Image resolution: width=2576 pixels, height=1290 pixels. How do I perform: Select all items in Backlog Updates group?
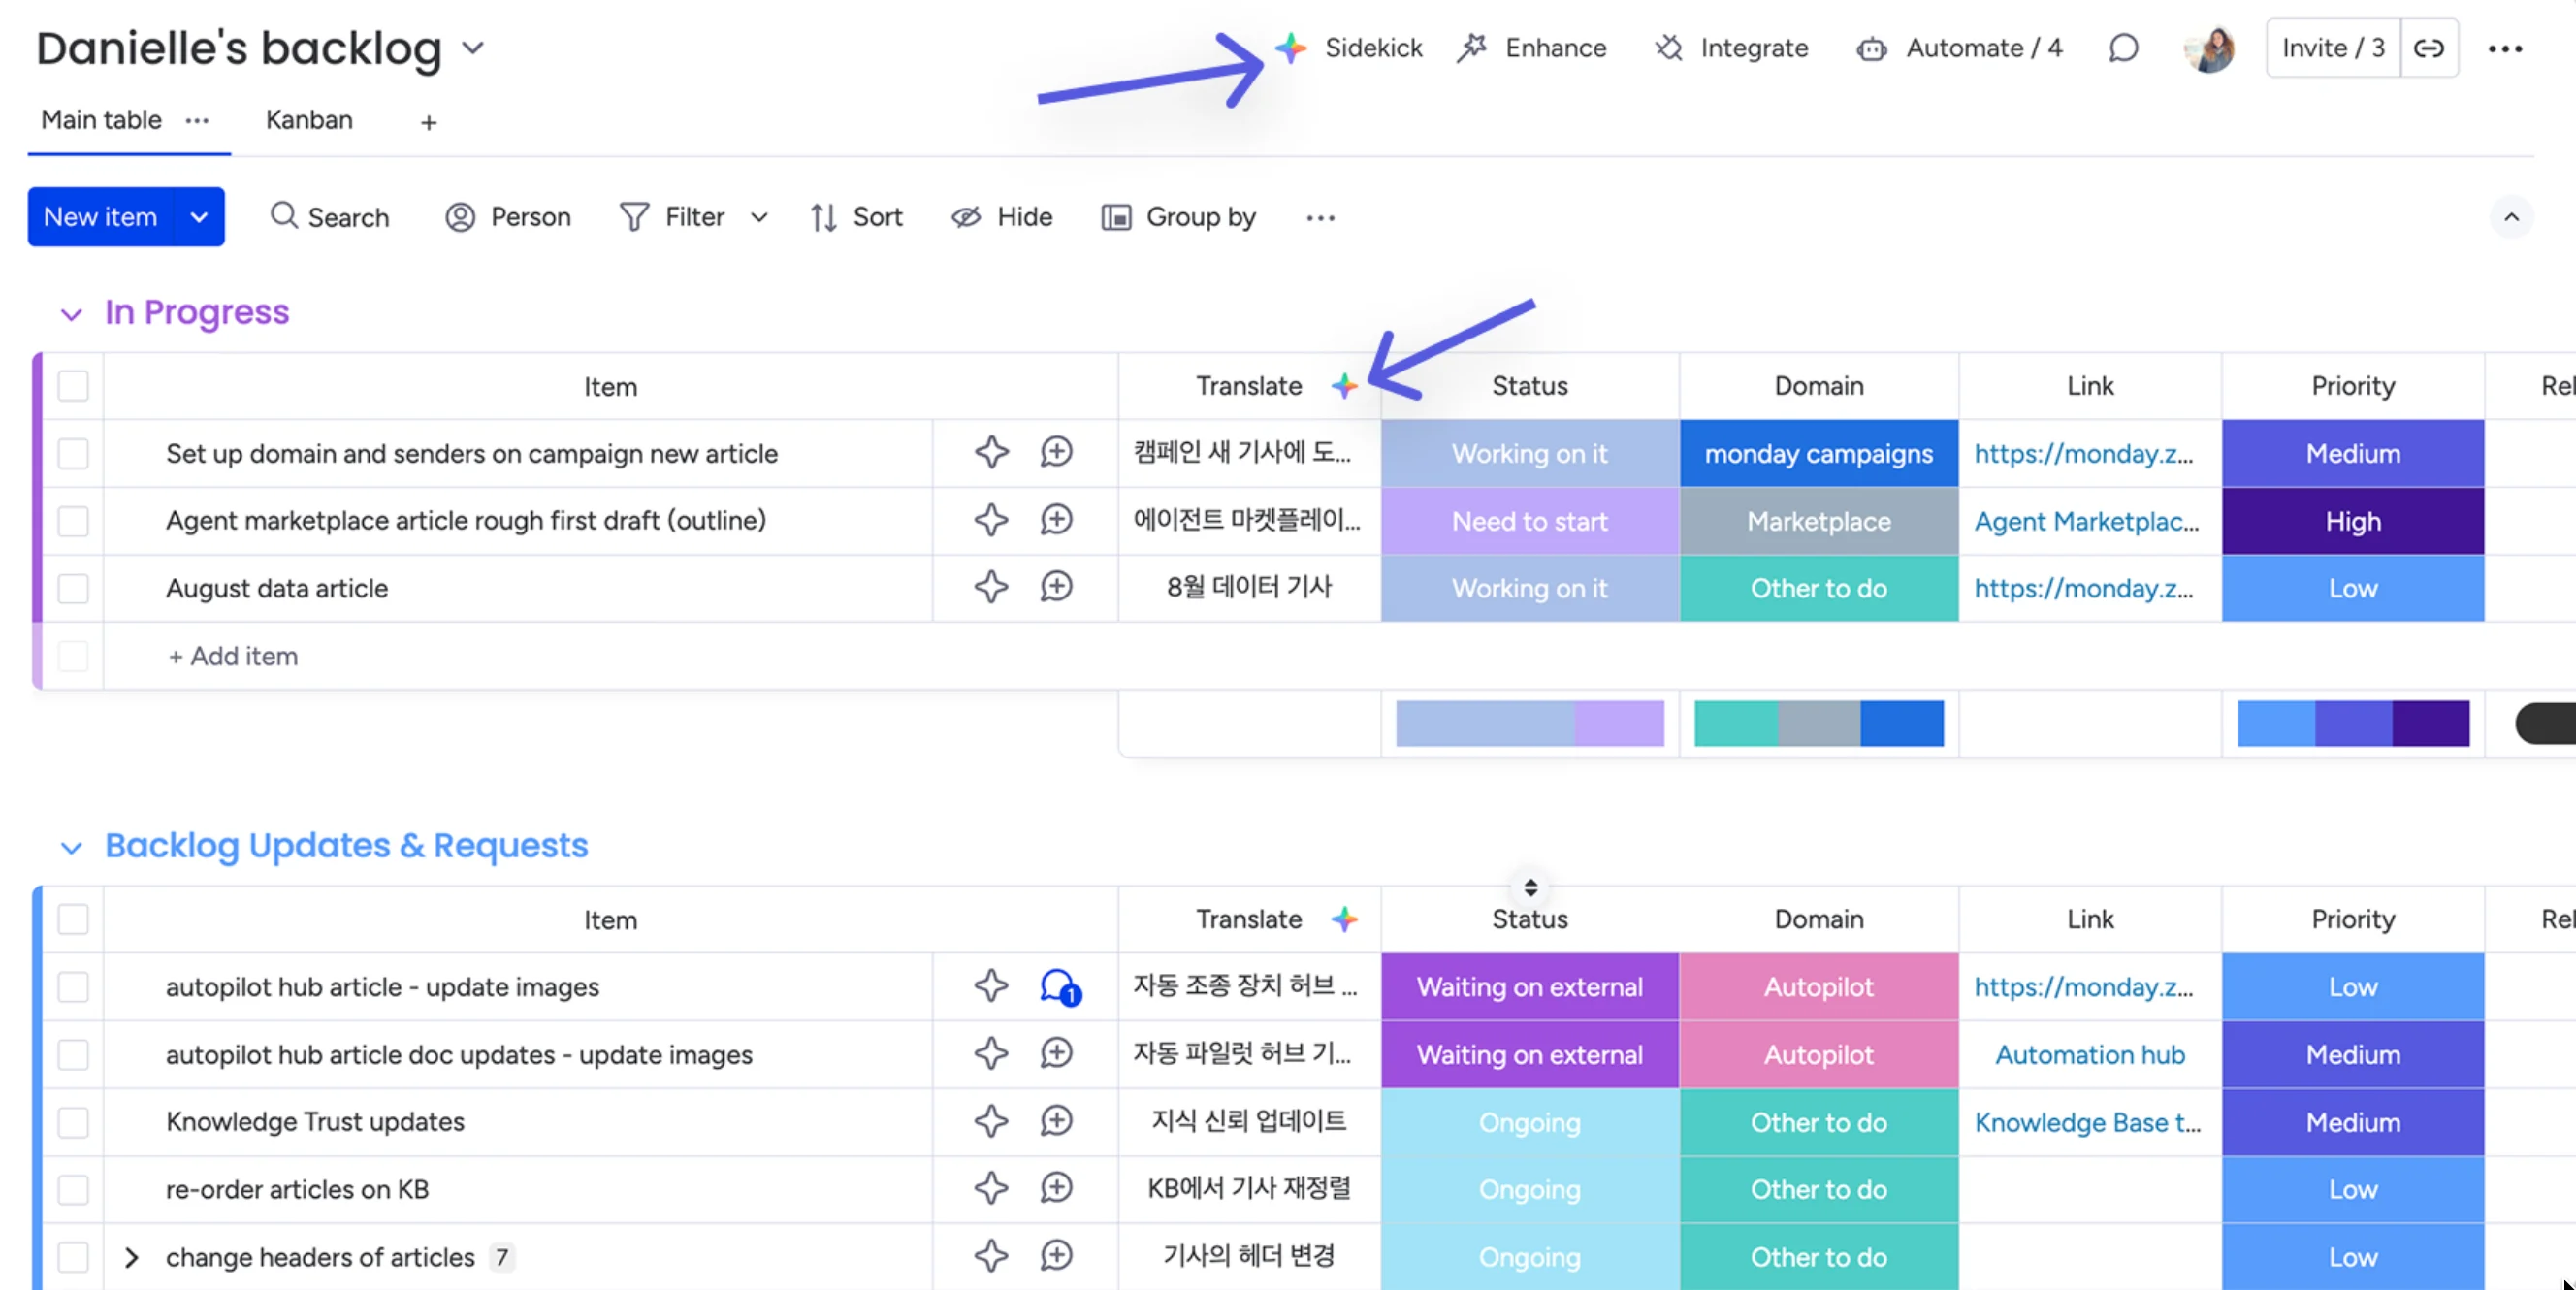click(73, 919)
